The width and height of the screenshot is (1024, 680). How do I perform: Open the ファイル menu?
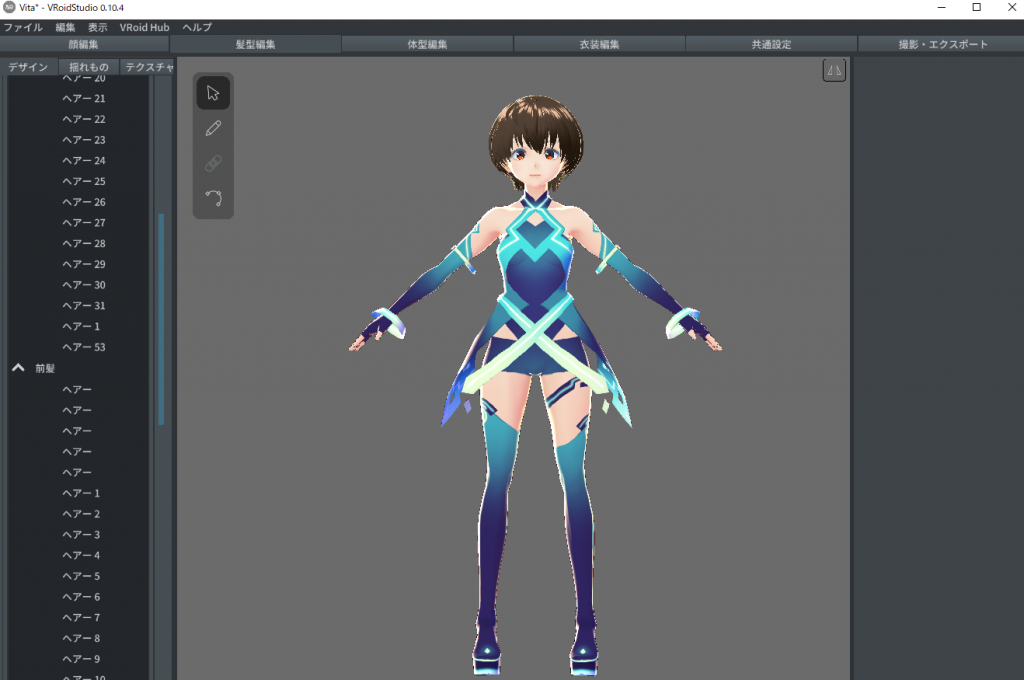[22, 27]
